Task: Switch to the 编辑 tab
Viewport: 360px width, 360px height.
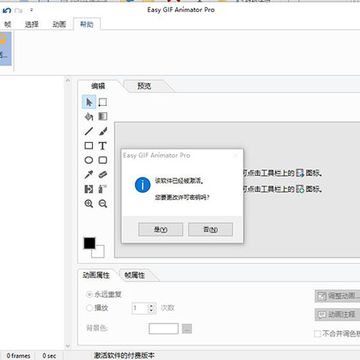Action: coord(98,86)
